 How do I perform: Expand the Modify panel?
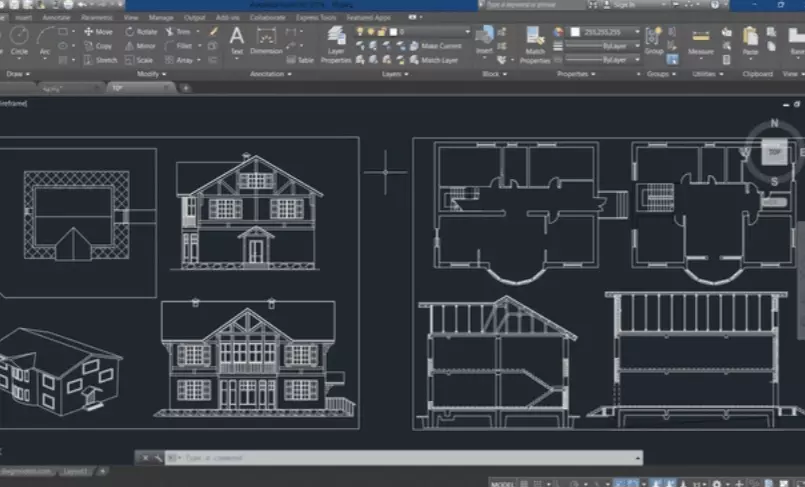(151, 74)
